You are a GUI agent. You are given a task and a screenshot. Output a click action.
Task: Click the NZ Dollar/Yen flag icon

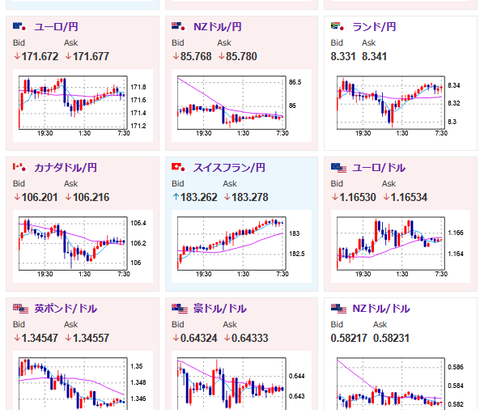178,27
